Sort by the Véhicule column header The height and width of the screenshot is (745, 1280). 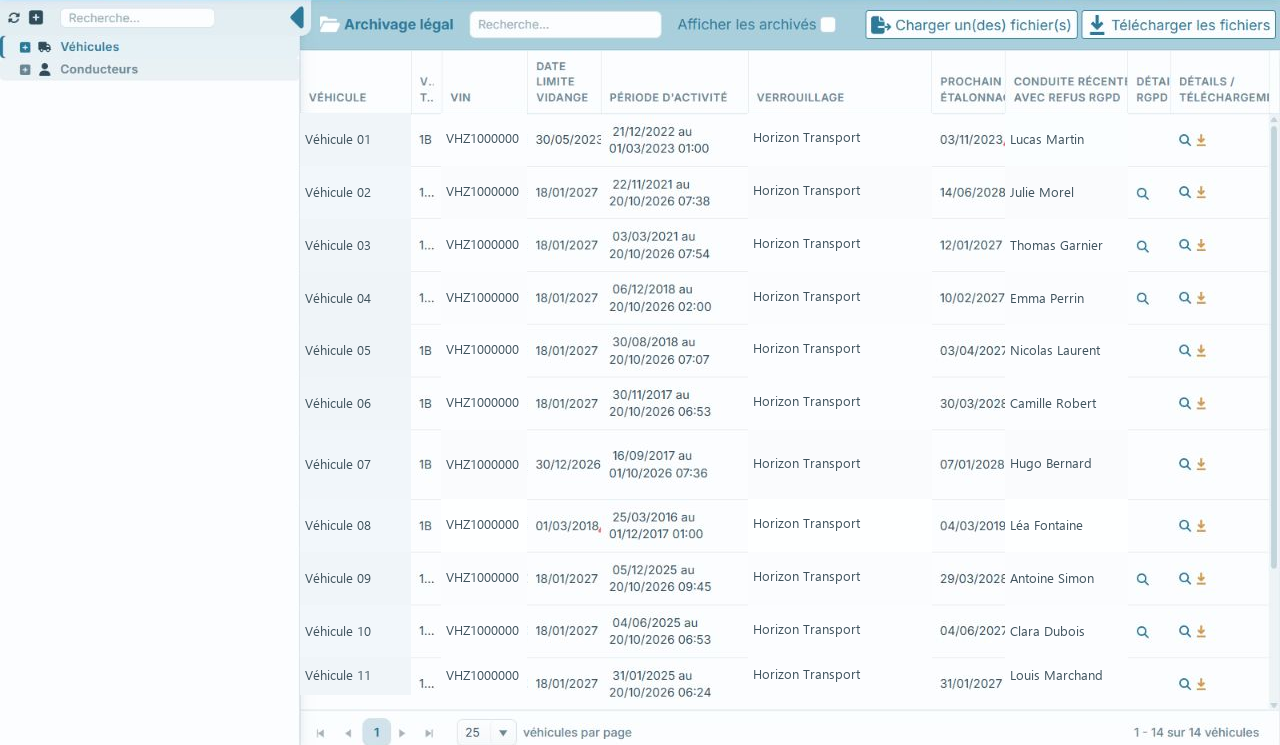click(x=337, y=98)
